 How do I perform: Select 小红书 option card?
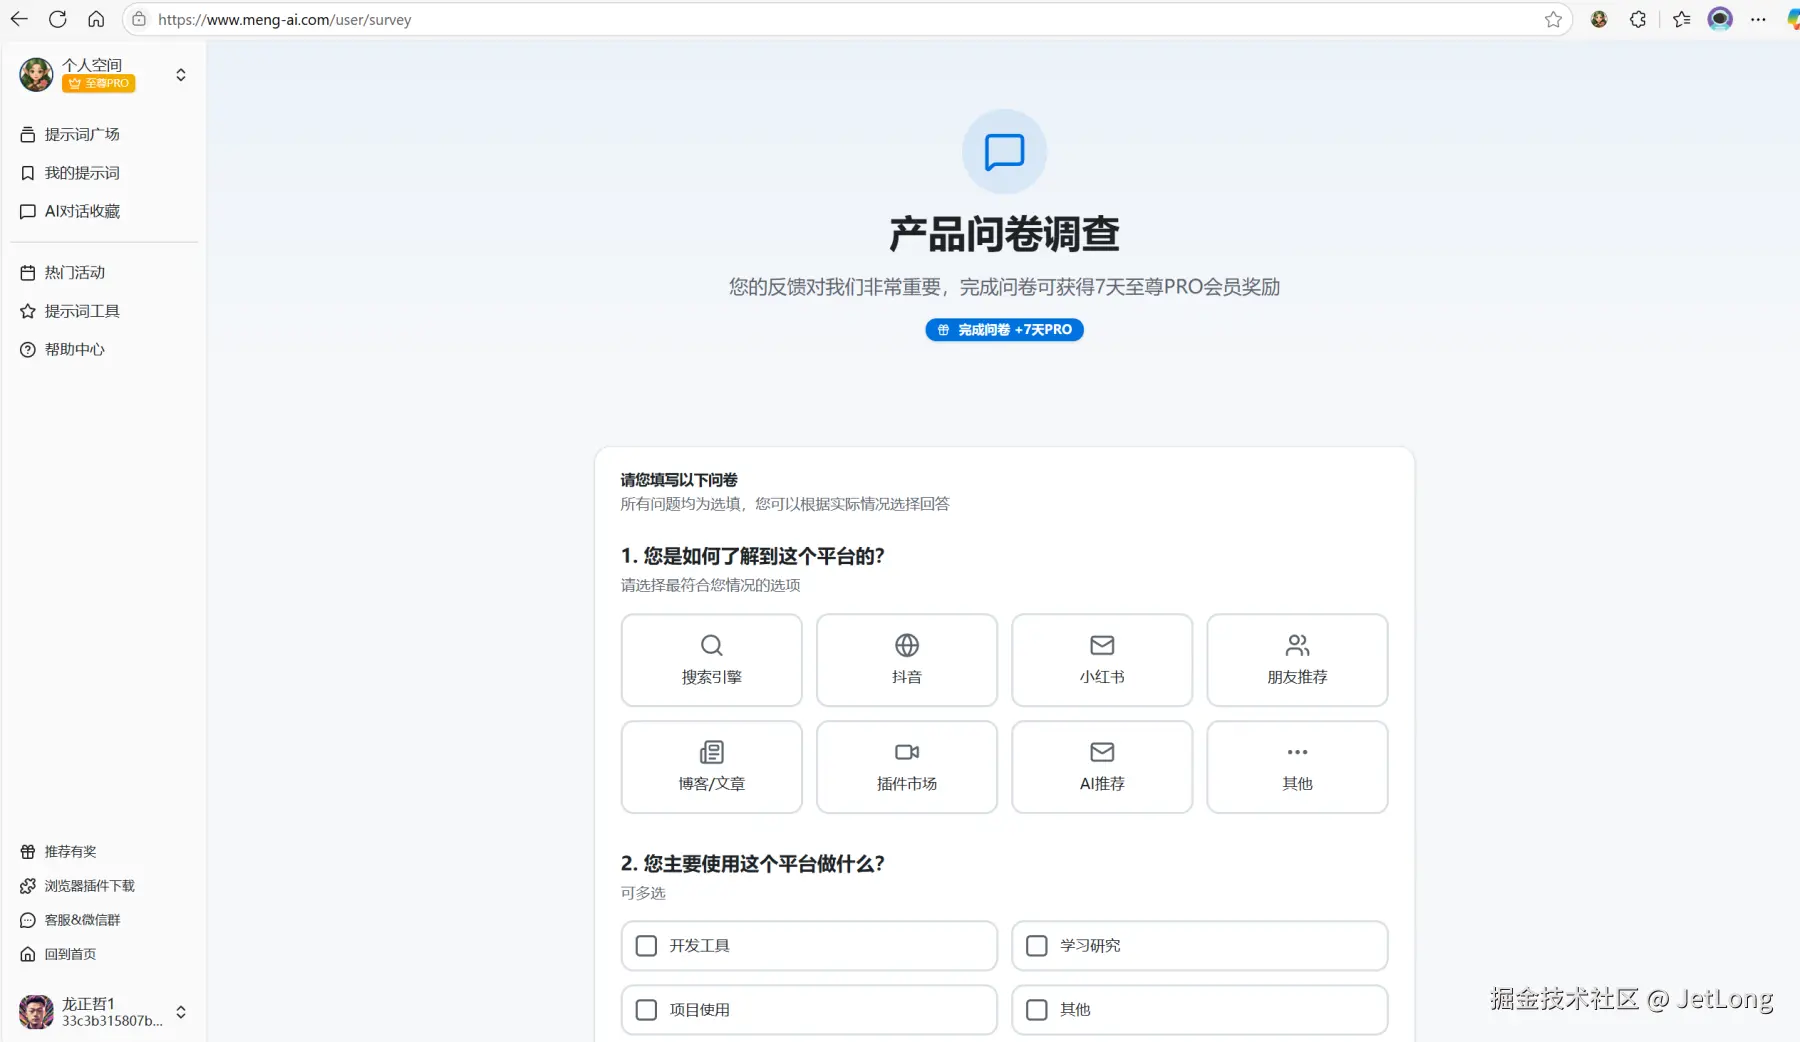pyautogui.click(x=1102, y=660)
